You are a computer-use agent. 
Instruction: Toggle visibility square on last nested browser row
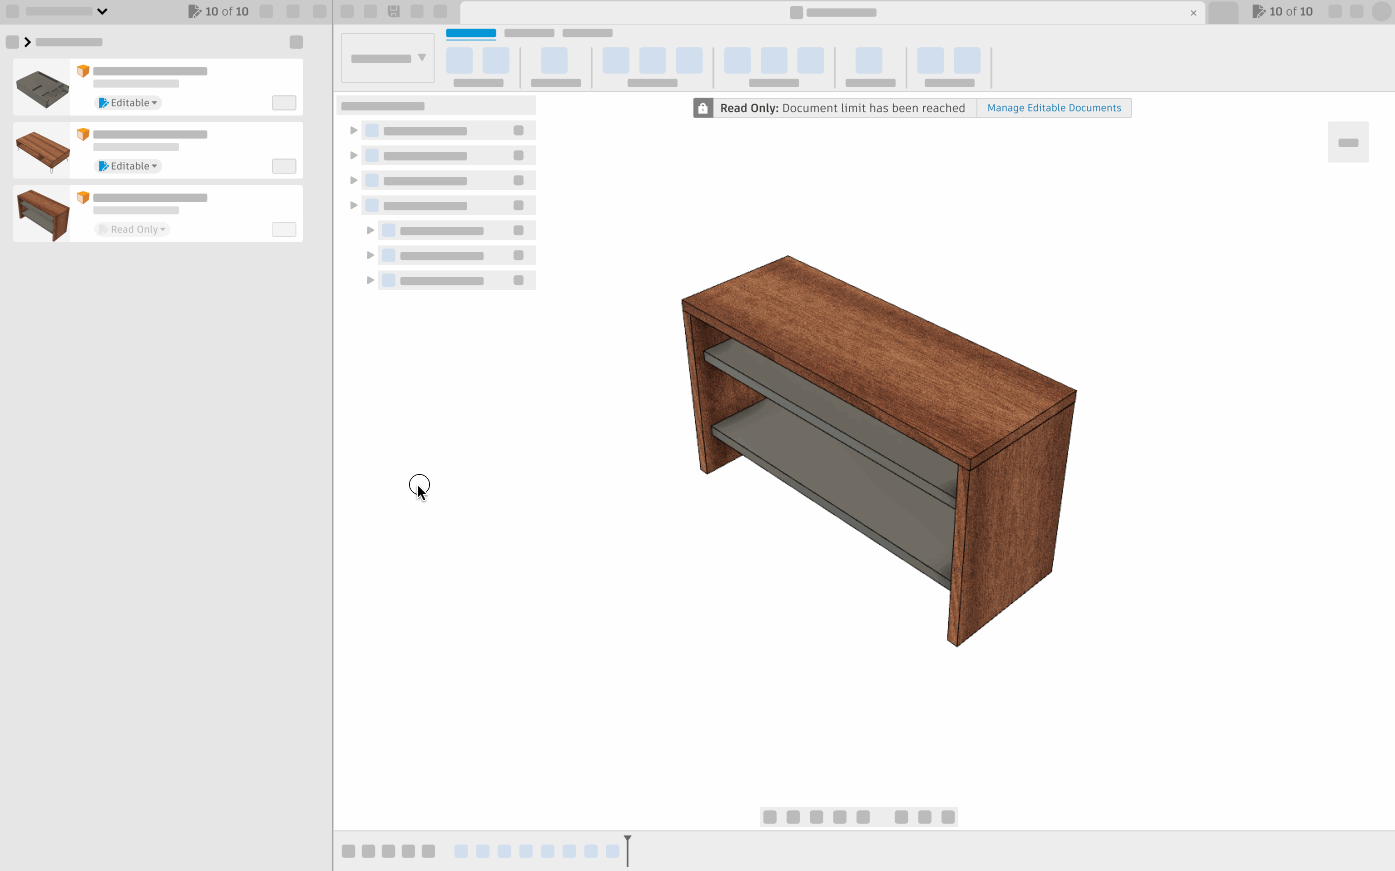click(x=518, y=281)
